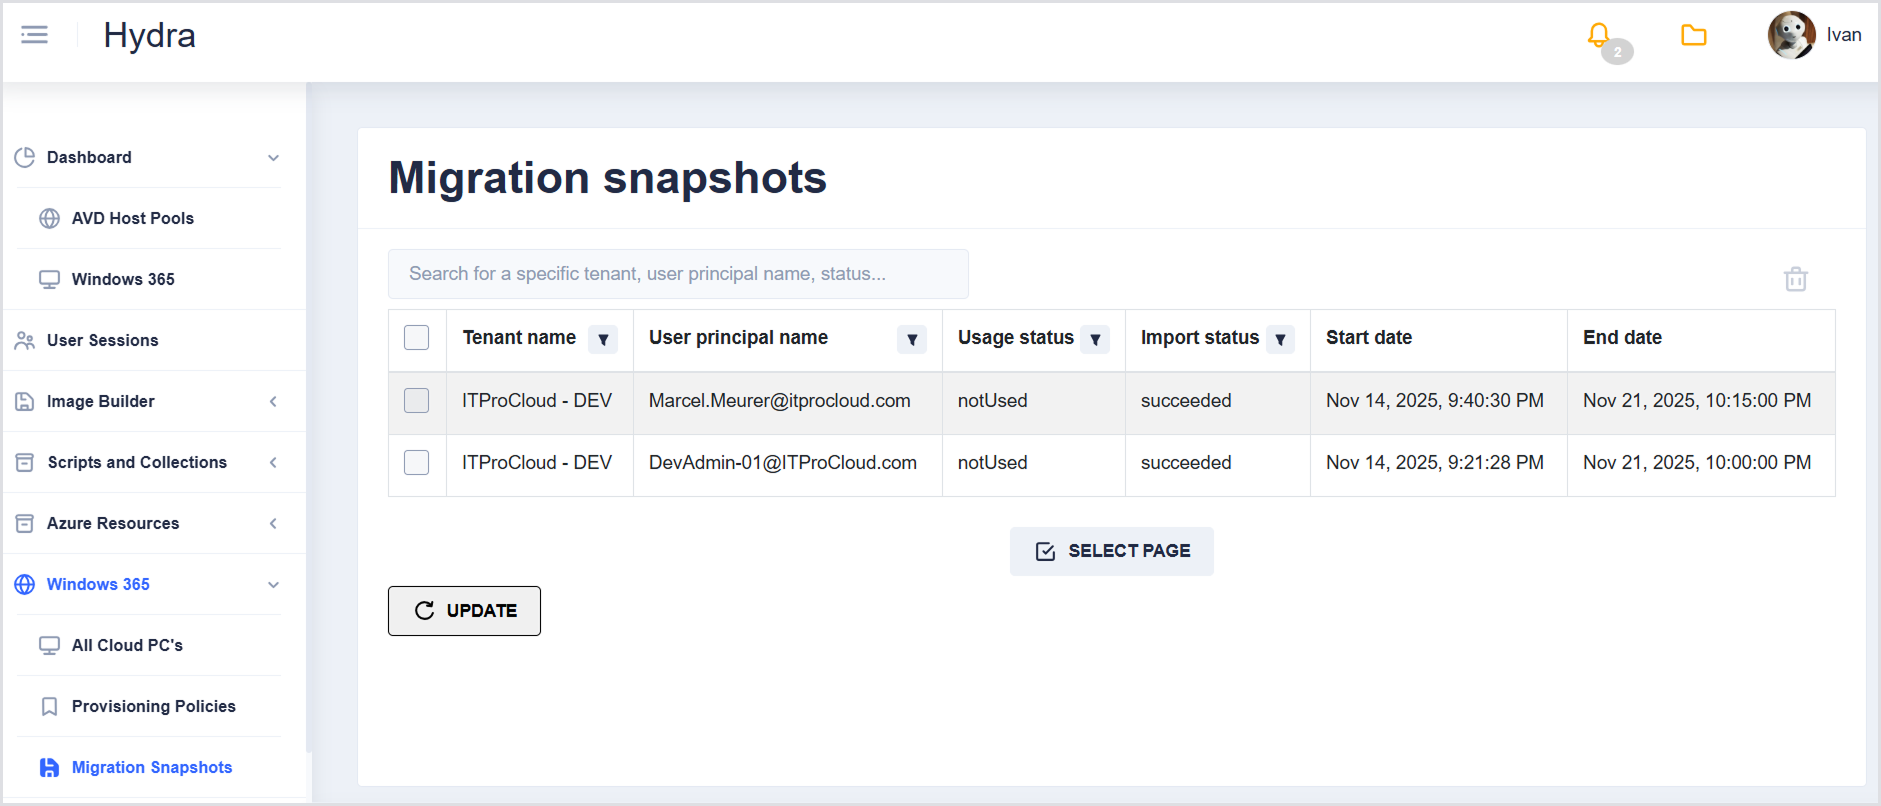This screenshot has height=806, width=1881.
Task: Open the Tenant name filter
Action: 603,340
